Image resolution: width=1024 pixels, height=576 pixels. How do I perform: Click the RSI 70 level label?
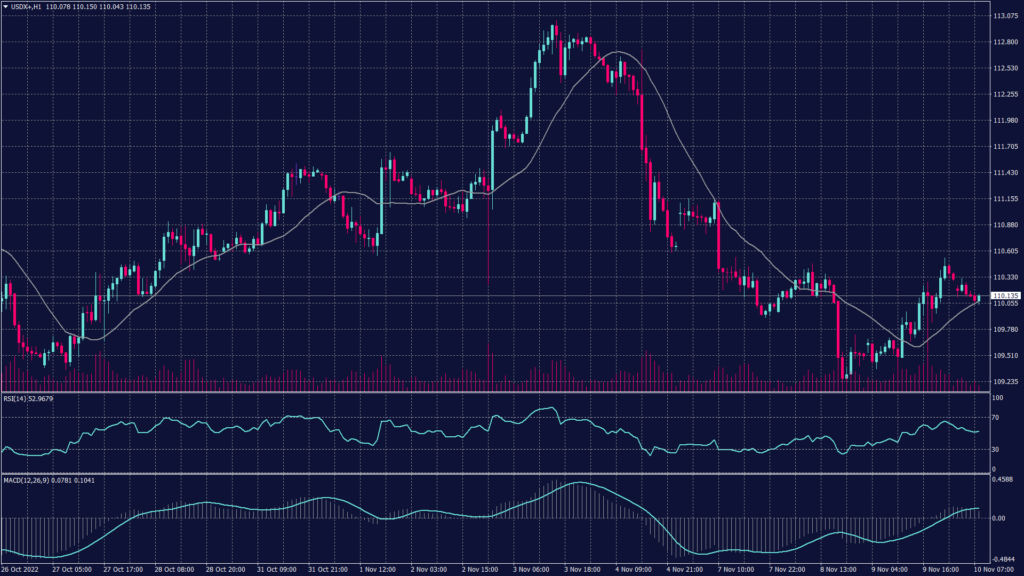pos(996,417)
